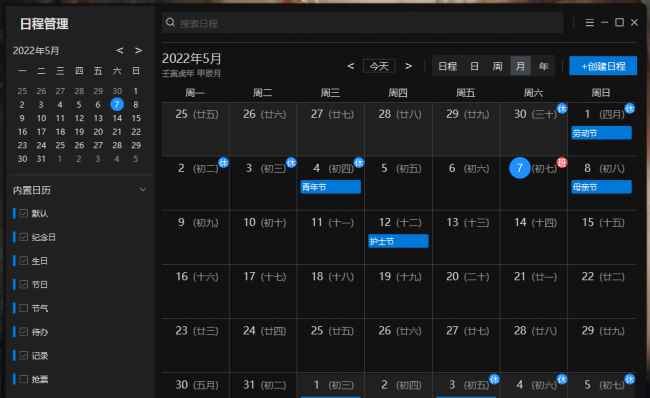Image resolution: width=650 pixels, height=398 pixels.
Task: Click the 休 badge on May 1
Action: coord(630,109)
